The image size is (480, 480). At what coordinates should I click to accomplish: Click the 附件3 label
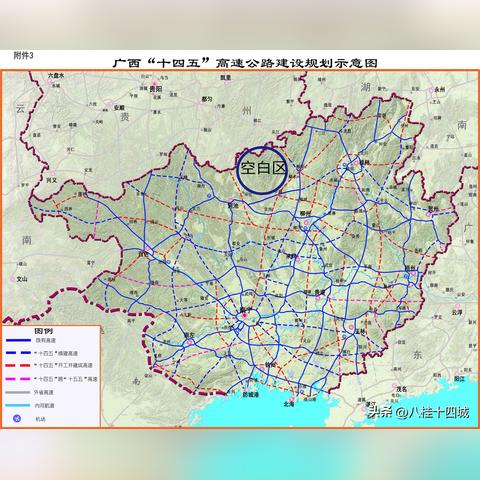tap(23, 55)
